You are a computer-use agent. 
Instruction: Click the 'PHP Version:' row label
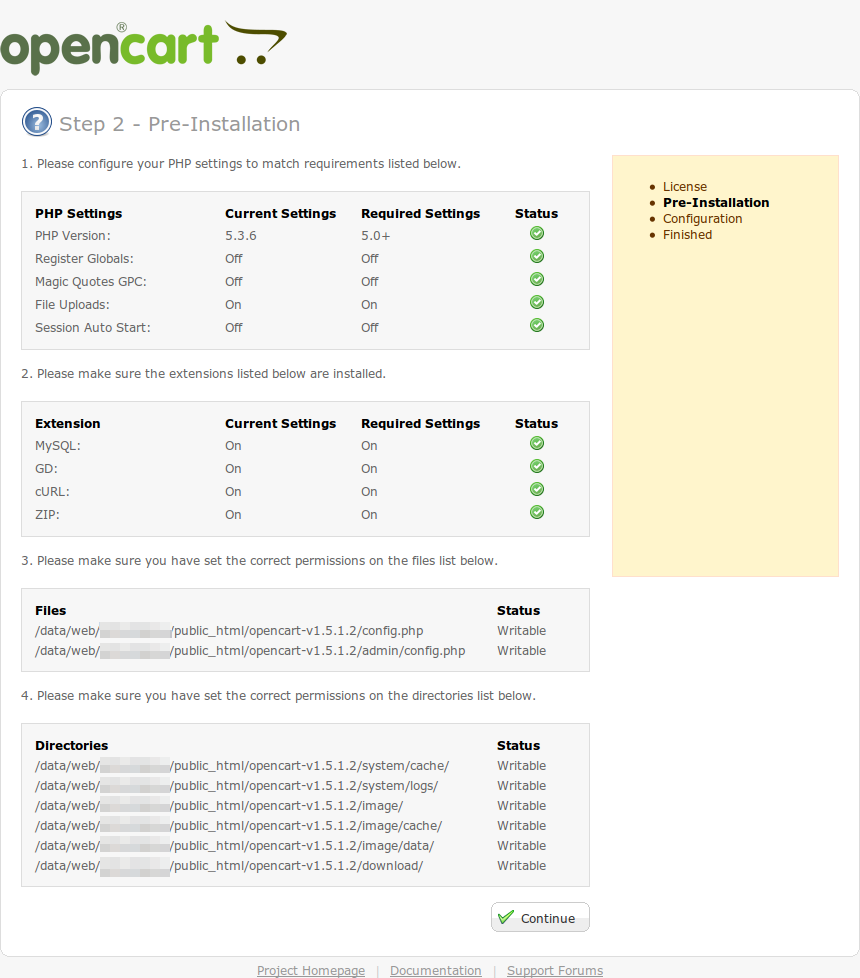[73, 236]
